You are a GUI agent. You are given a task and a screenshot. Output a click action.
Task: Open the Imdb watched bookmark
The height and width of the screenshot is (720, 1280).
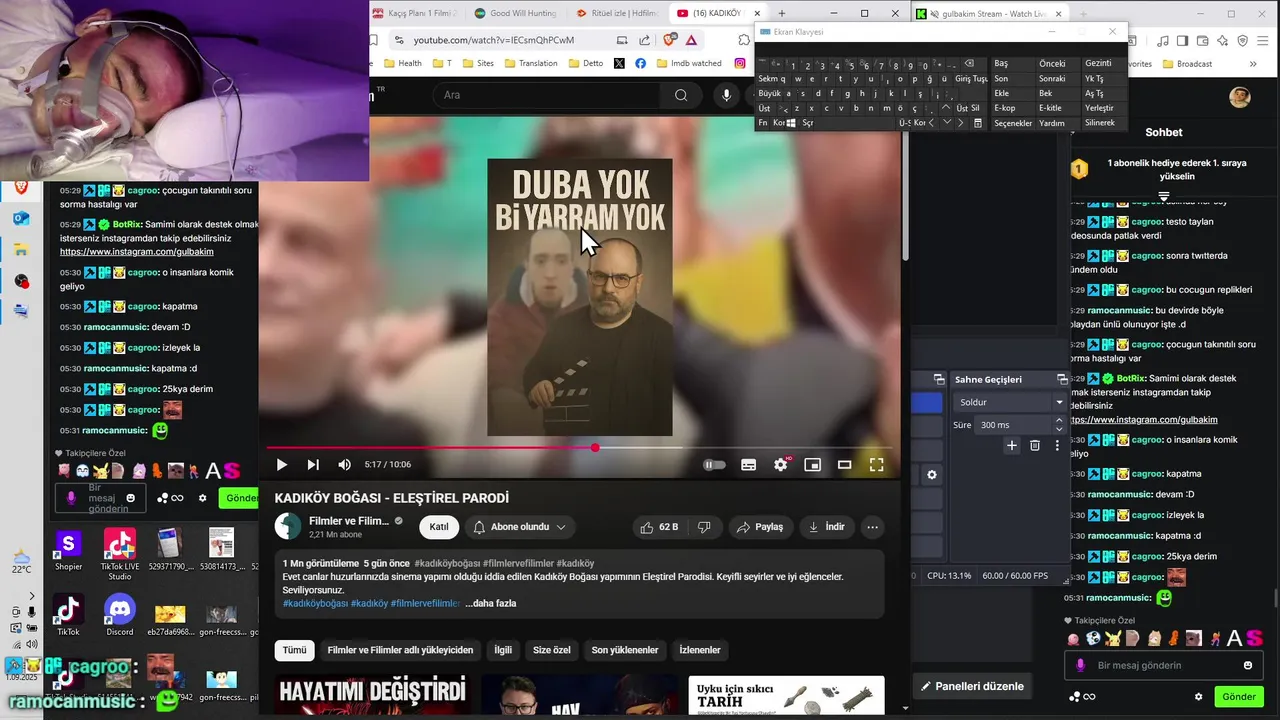click(x=688, y=63)
